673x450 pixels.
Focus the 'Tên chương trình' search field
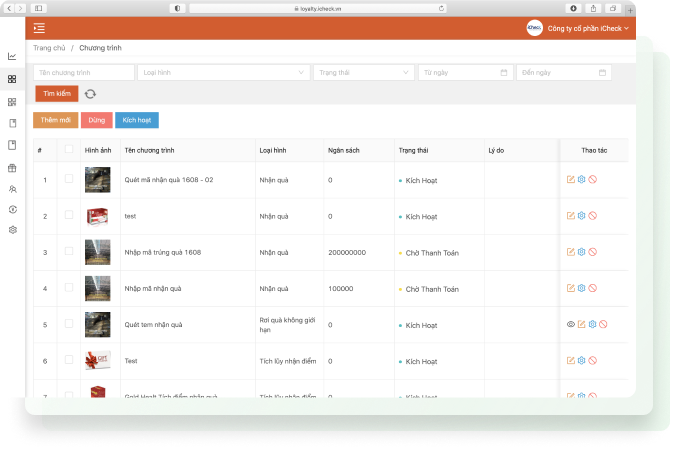(x=84, y=73)
